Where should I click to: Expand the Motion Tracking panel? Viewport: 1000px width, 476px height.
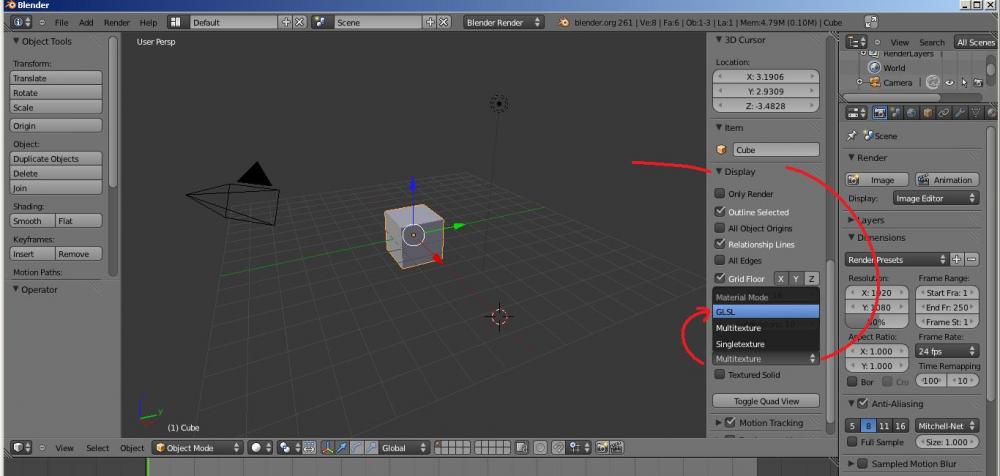click(719, 422)
